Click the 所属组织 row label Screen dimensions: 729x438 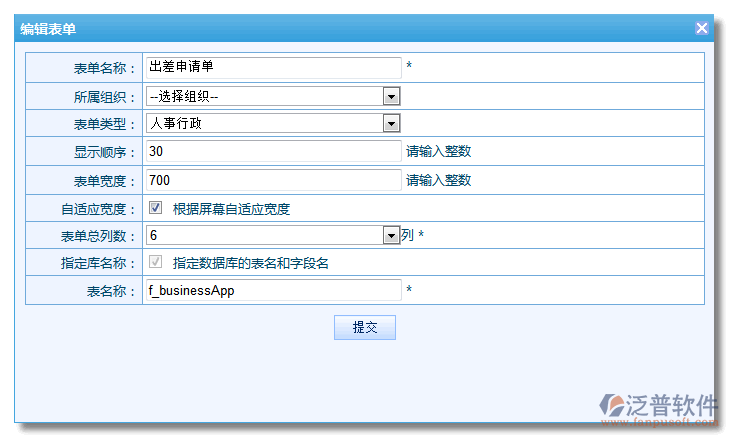[x=104, y=97]
